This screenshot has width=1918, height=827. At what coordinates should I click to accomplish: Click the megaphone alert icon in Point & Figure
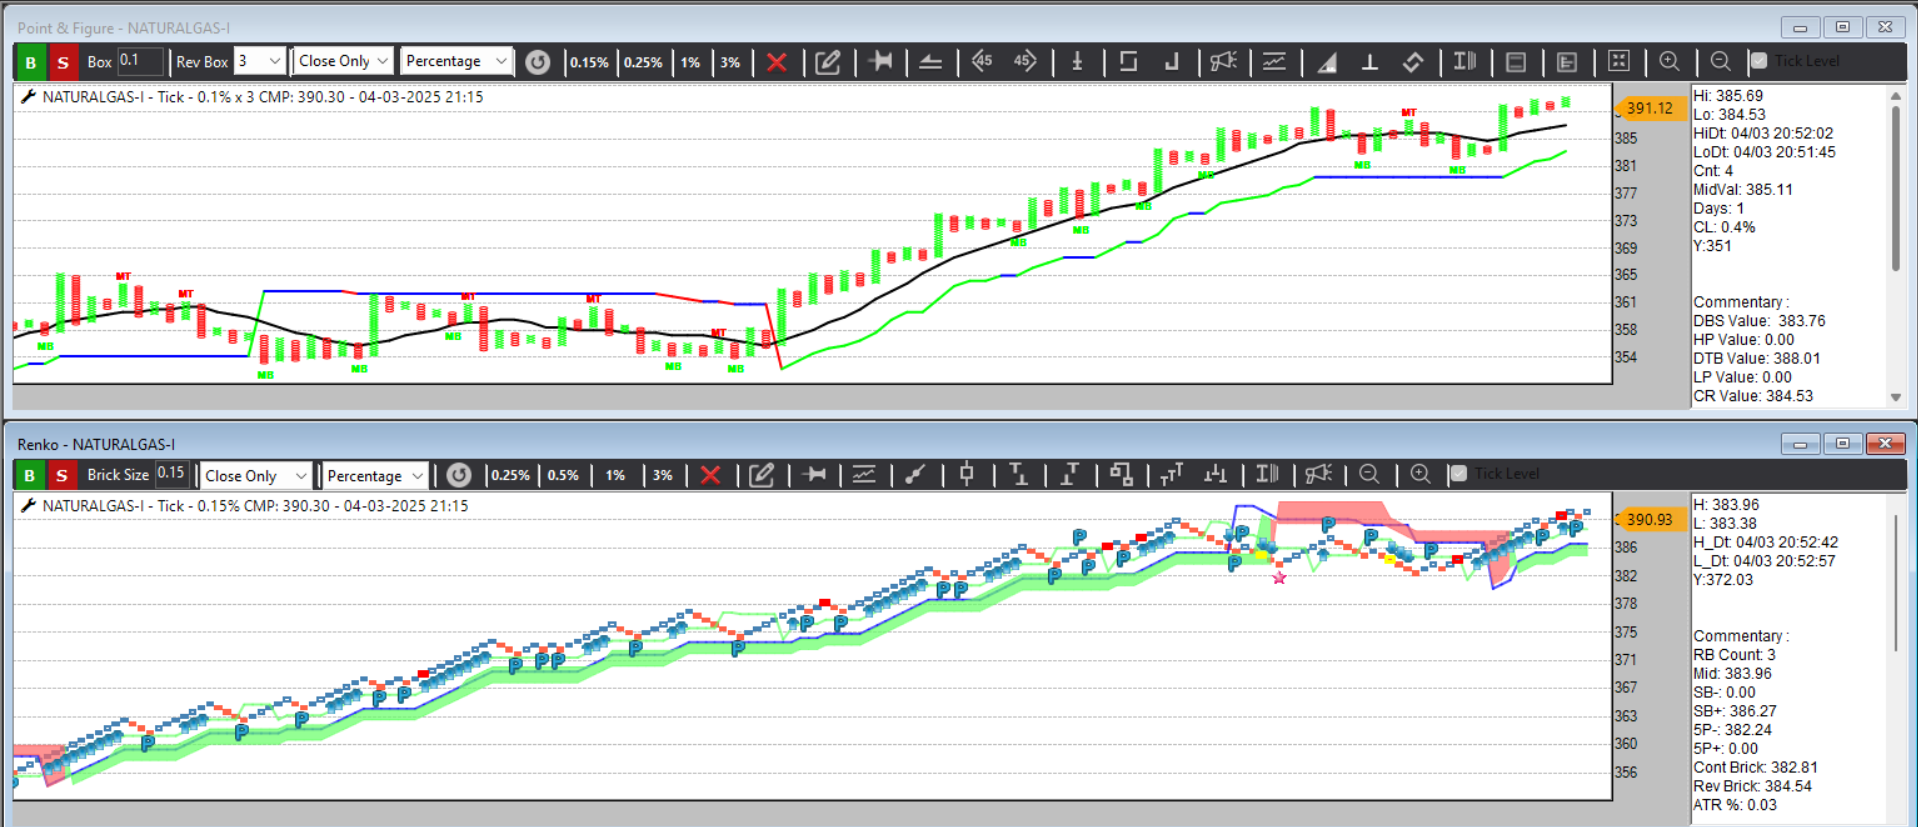coord(1223,61)
